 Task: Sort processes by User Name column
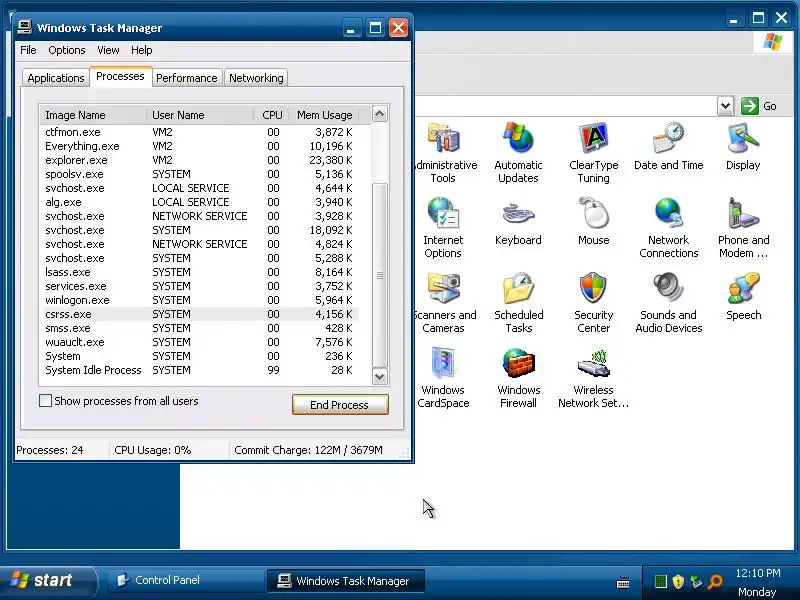click(200, 115)
